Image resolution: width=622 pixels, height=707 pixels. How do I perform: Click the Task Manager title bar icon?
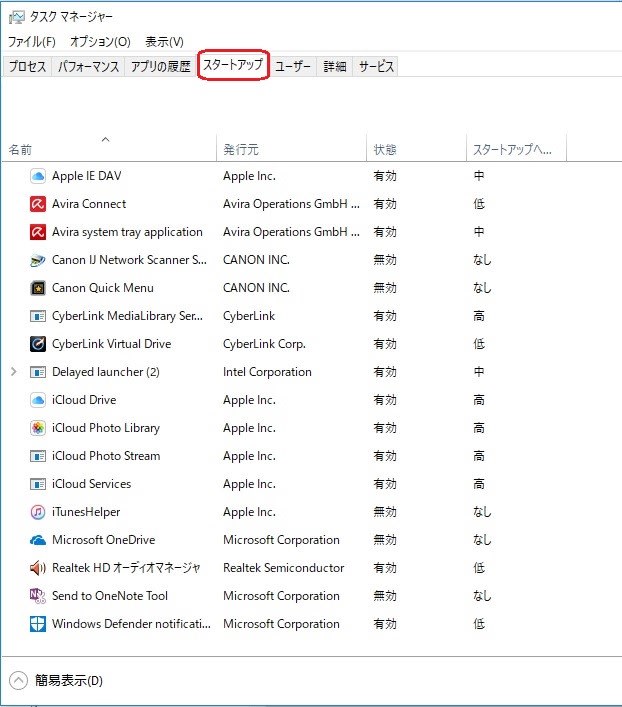pyautogui.click(x=17, y=17)
